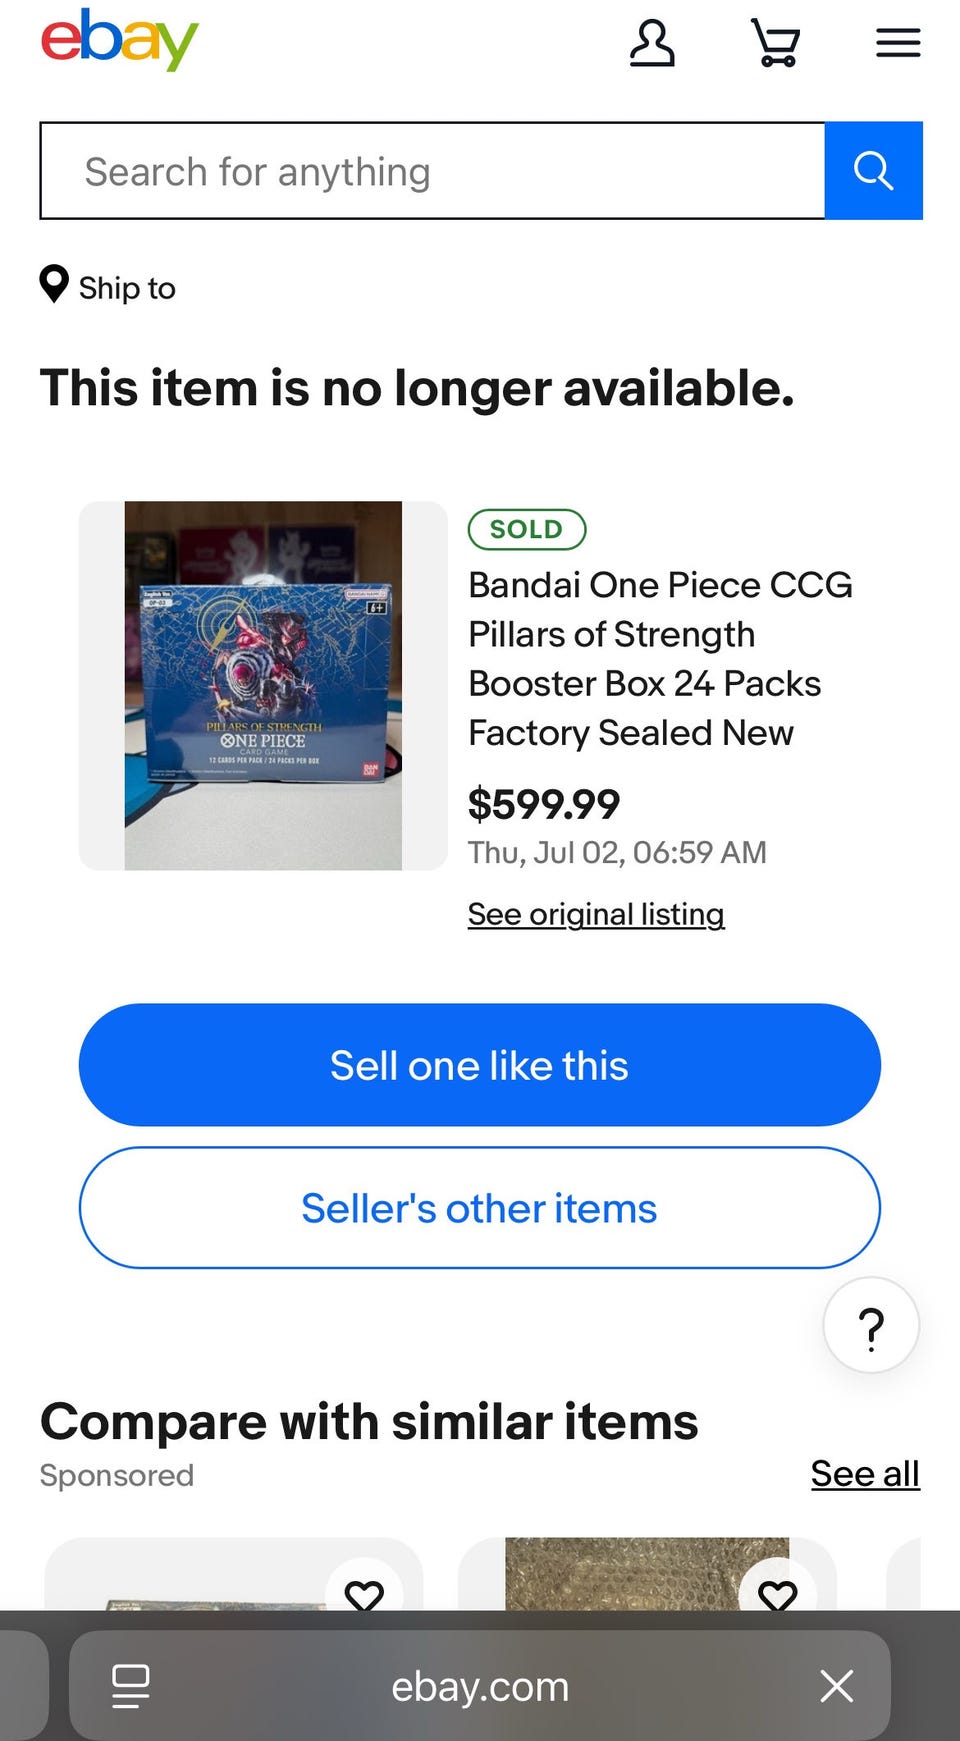This screenshot has width=960, height=1741.
Task: Toggle the heart on second similar item
Action: click(x=777, y=1590)
